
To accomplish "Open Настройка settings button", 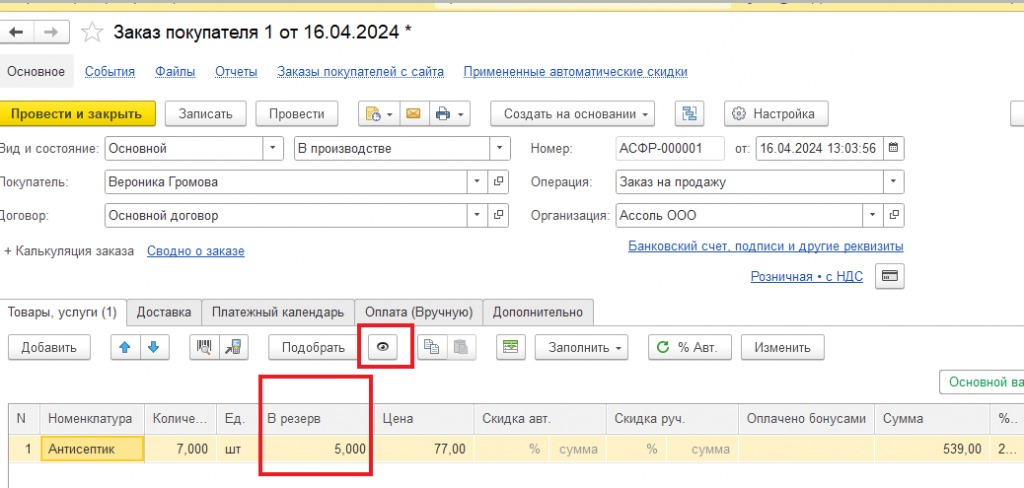I will click(776, 114).
